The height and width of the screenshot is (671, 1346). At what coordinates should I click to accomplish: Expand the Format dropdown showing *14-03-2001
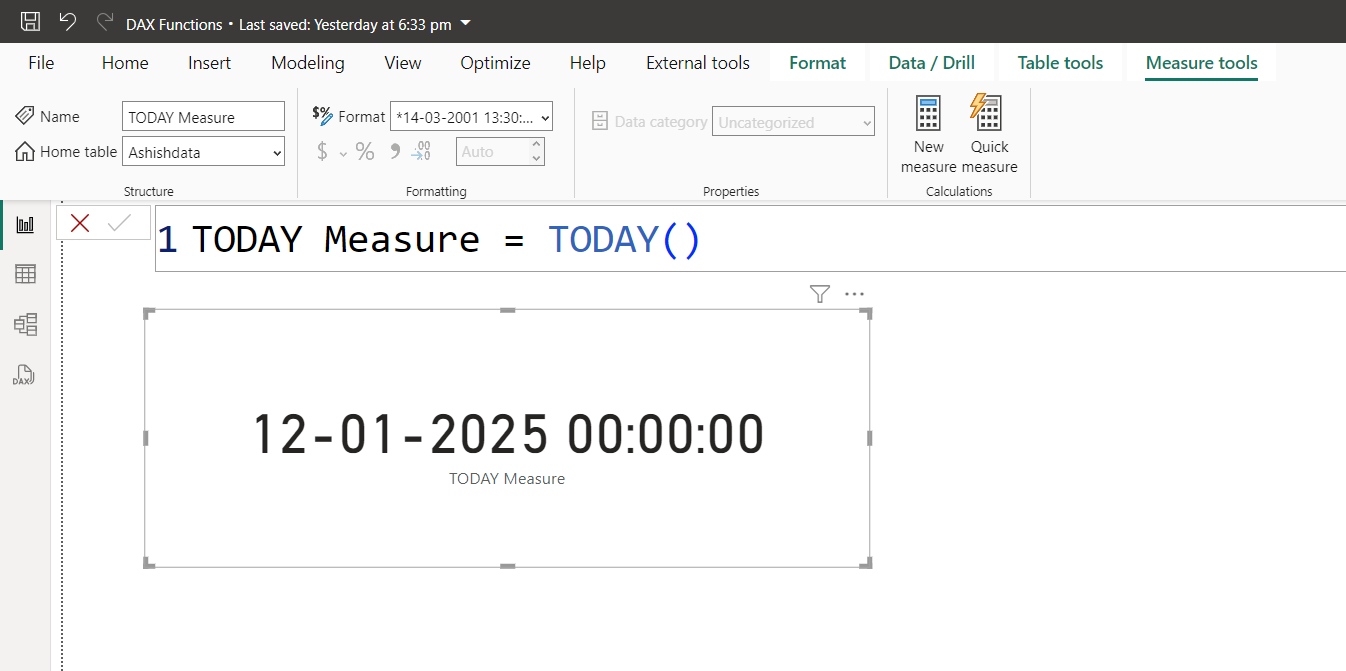pyautogui.click(x=539, y=116)
